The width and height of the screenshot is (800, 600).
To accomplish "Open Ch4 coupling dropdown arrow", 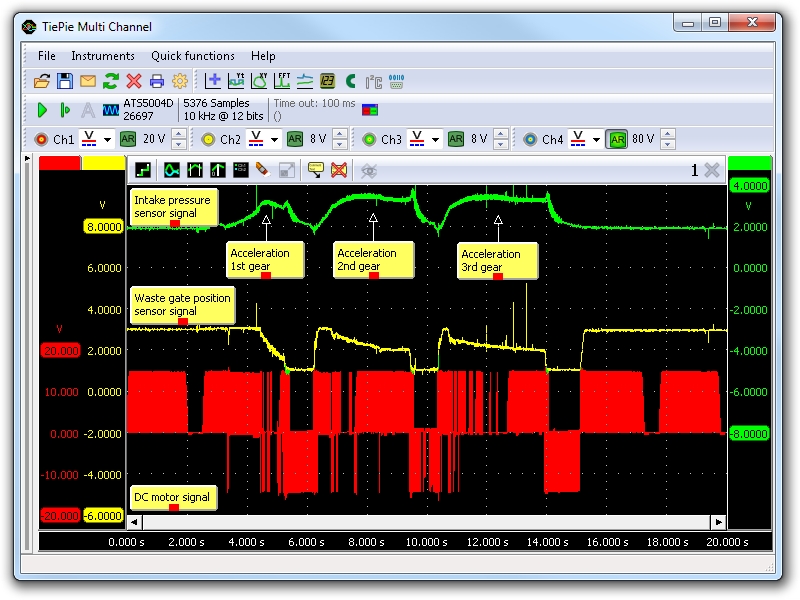I will click(x=597, y=139).
